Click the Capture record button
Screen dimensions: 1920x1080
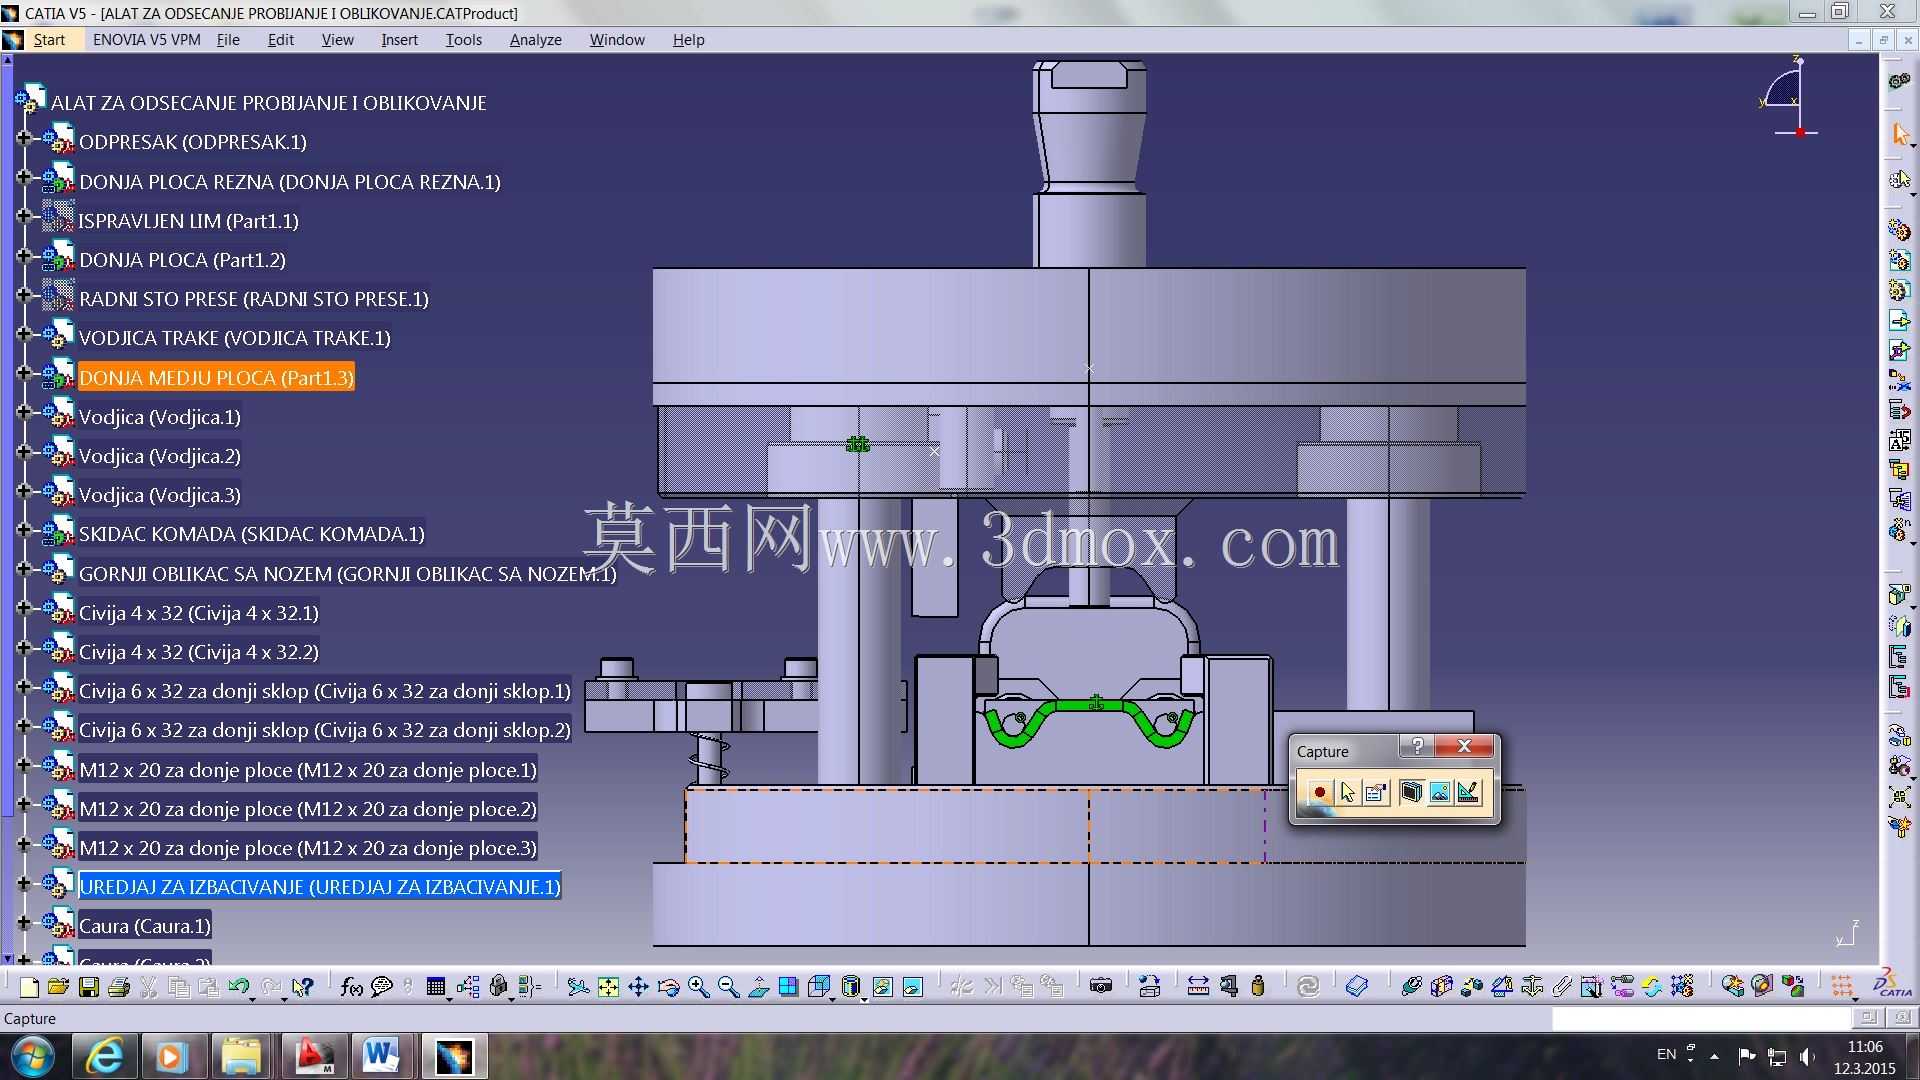[1319, 792]
